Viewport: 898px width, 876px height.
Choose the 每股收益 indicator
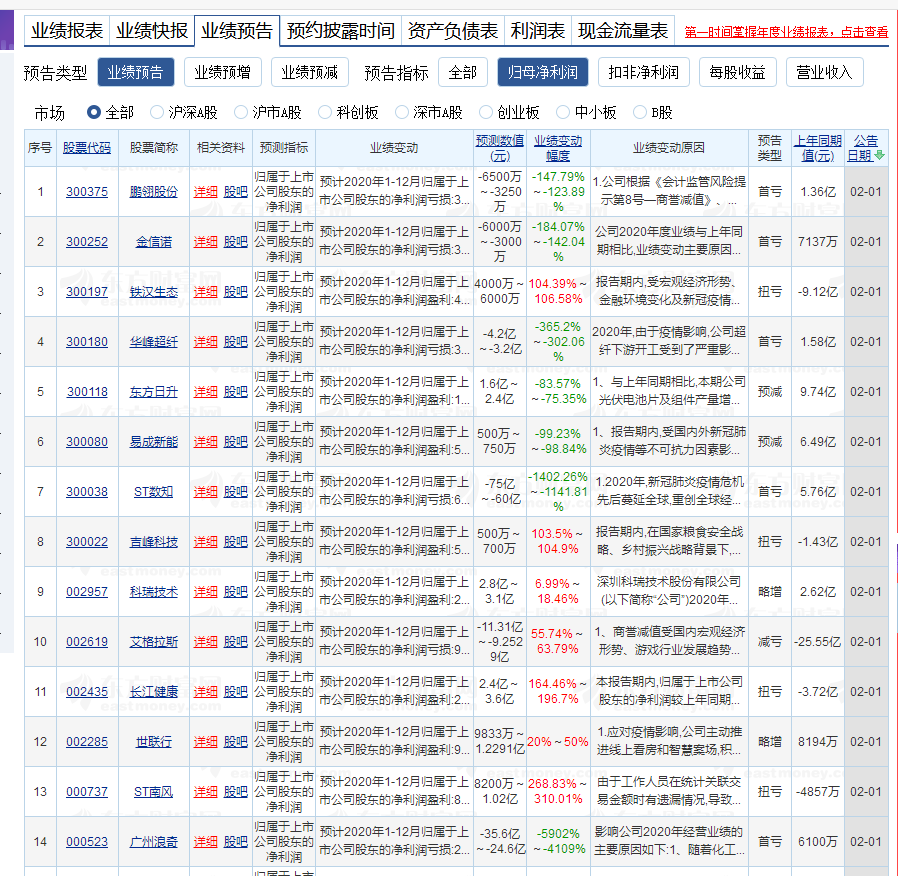tap(738, 72)
